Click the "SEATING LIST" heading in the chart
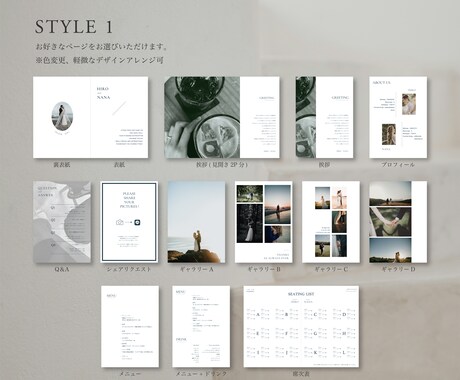Screen dimensions: 460x380 (301, 294)
